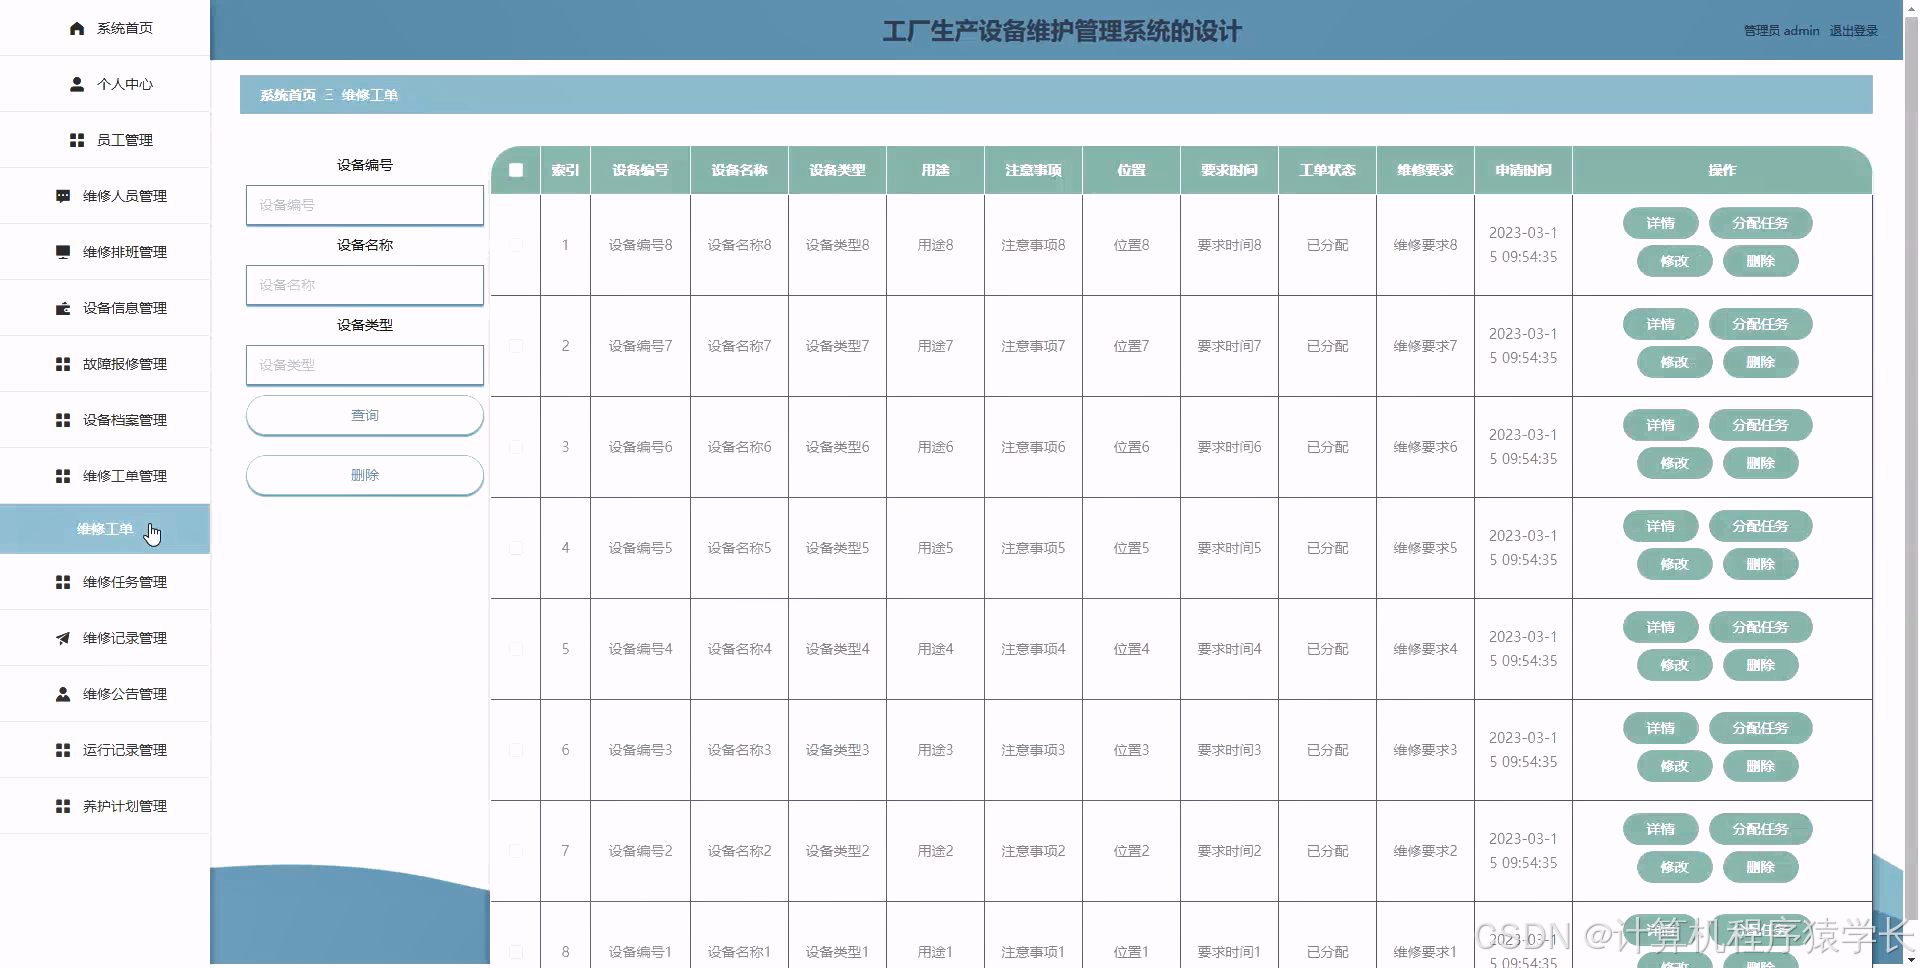Open 详情 for the 设备编号7 row

click(1660, 324)
